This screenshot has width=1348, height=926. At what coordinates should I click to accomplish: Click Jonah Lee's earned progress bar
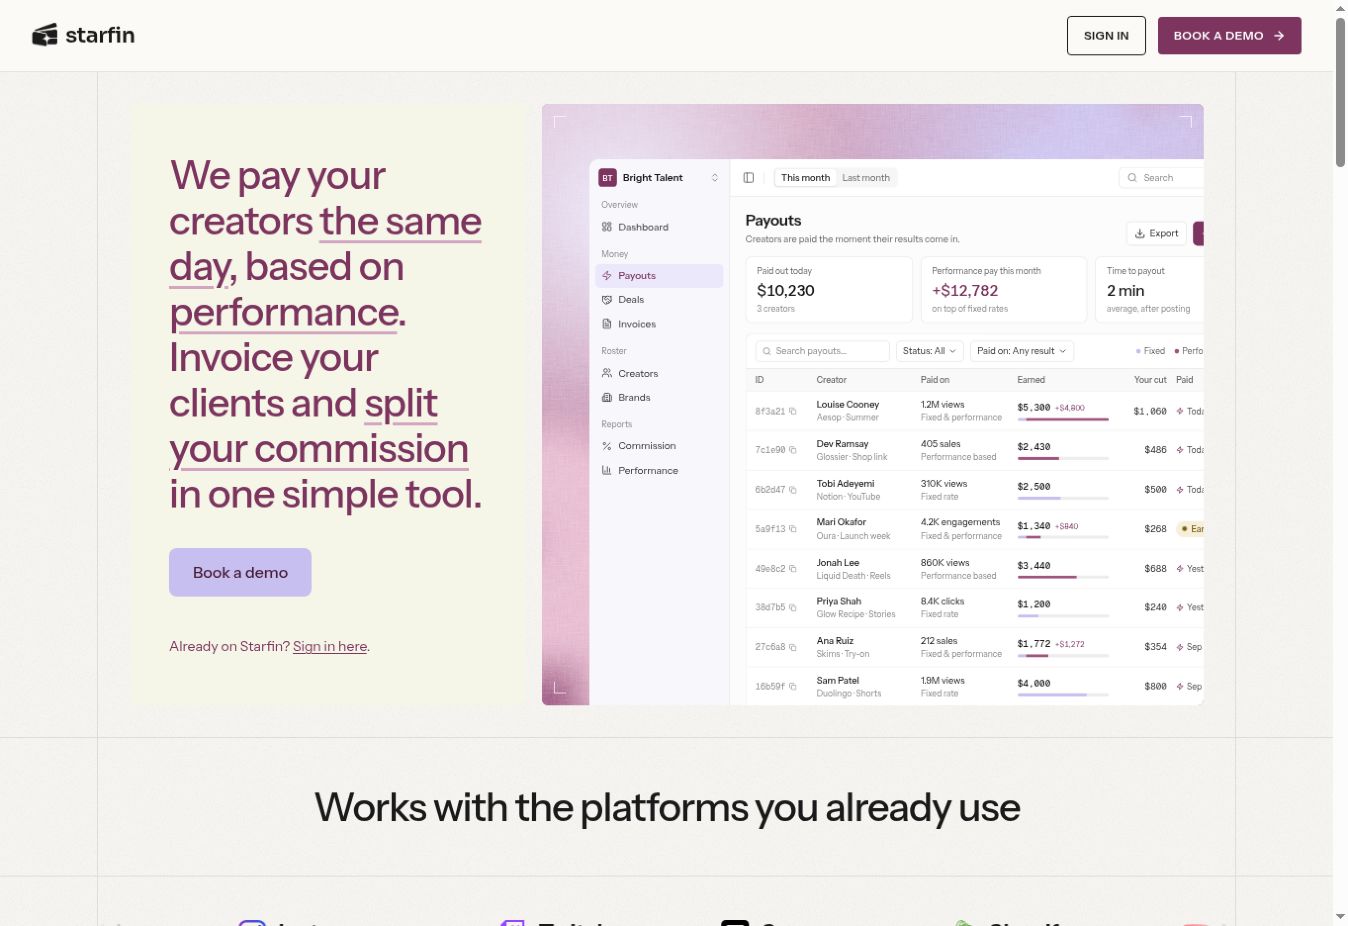(x=1063, y=577)
